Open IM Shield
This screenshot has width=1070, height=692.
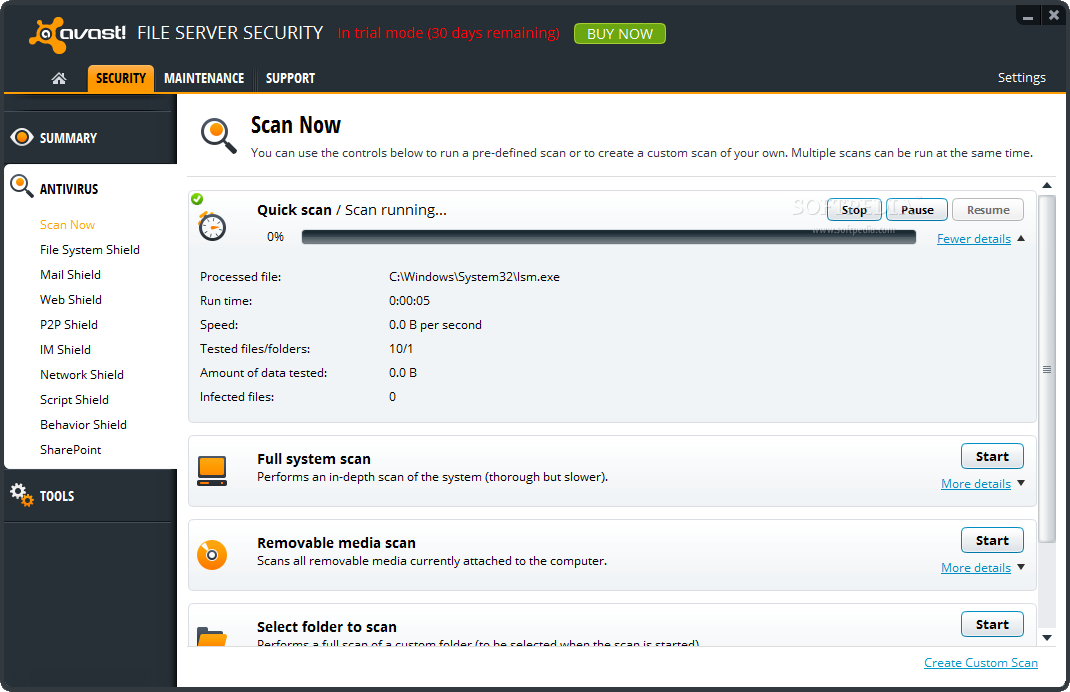65,349
